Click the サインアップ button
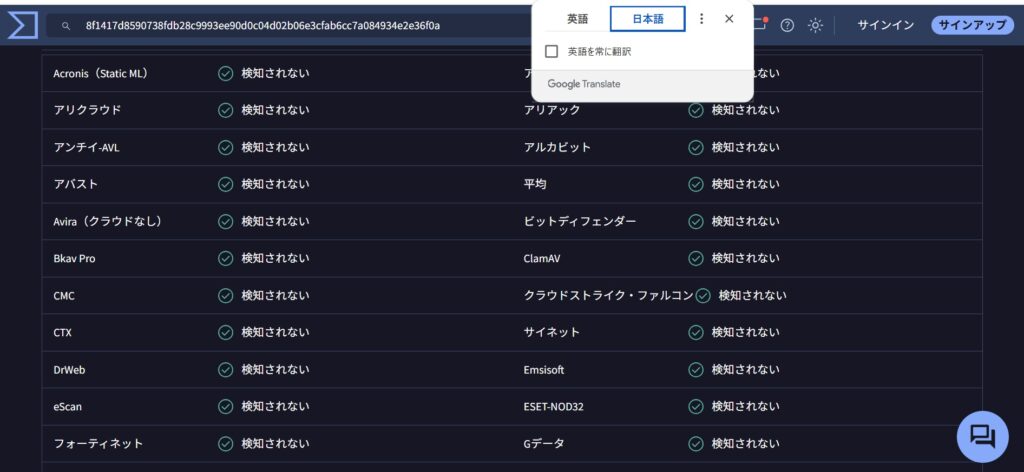The image size is (1024, 472). pyautogui.click(x=972, y=25)
